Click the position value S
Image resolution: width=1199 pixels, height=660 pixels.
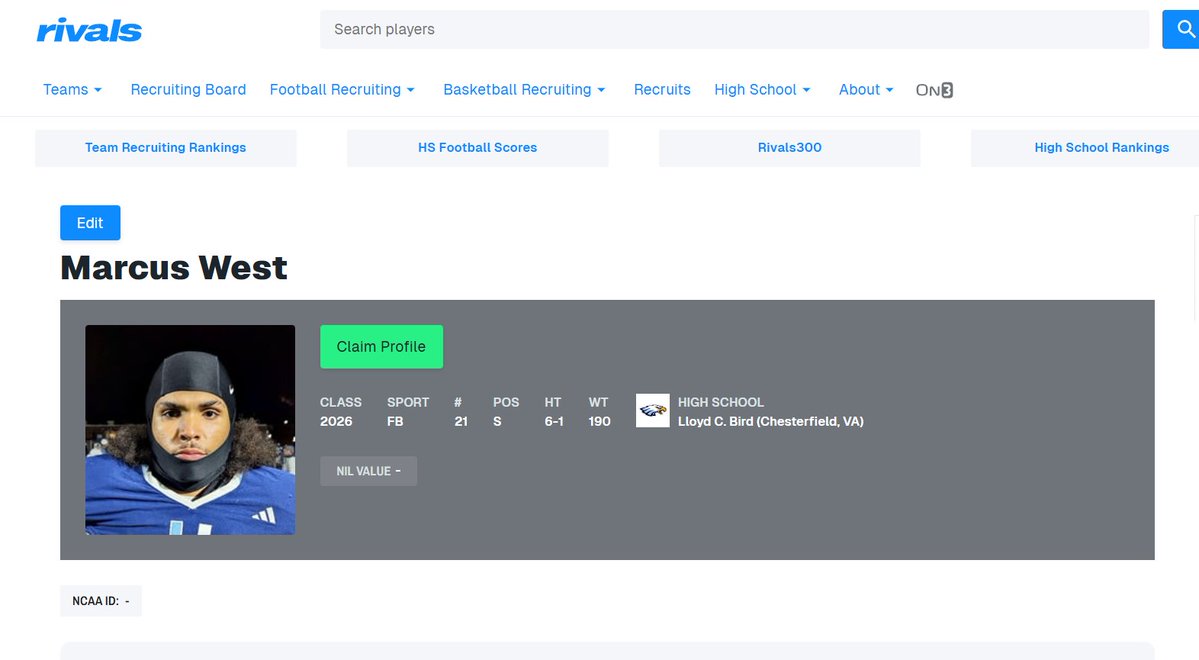(497, 421)
